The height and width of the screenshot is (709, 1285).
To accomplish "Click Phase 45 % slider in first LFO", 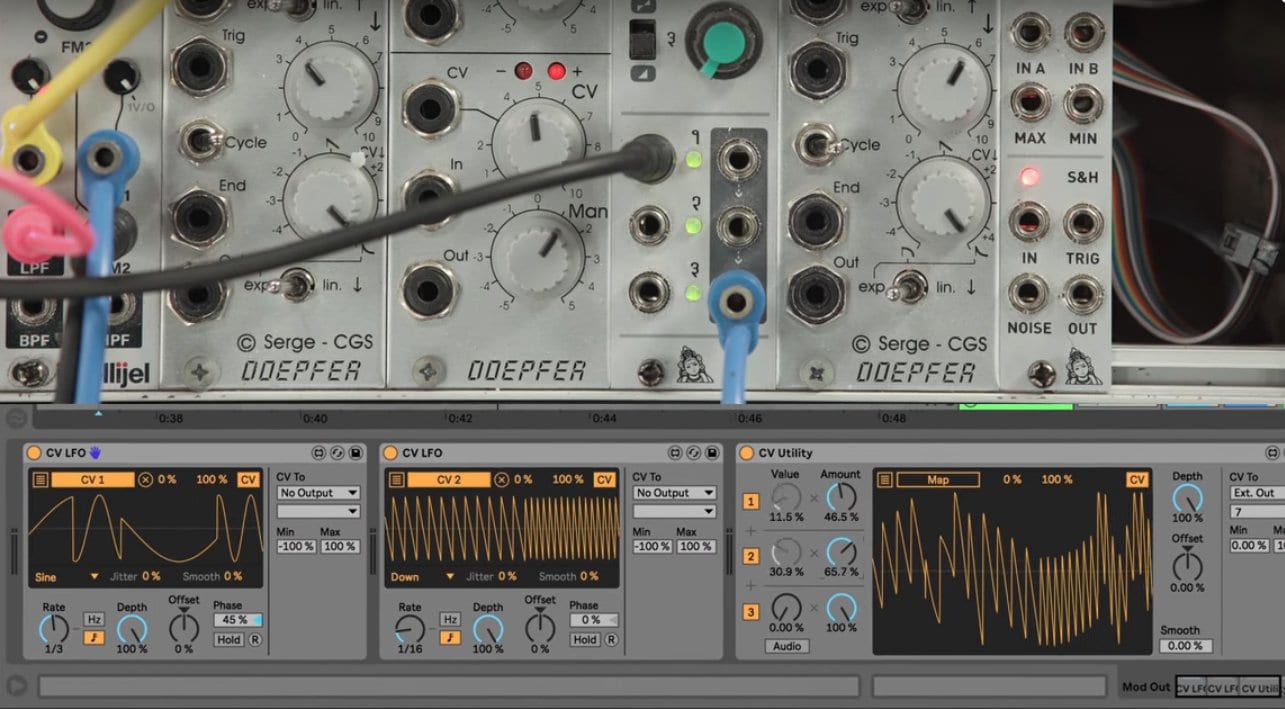I will [x=238, y=620].
